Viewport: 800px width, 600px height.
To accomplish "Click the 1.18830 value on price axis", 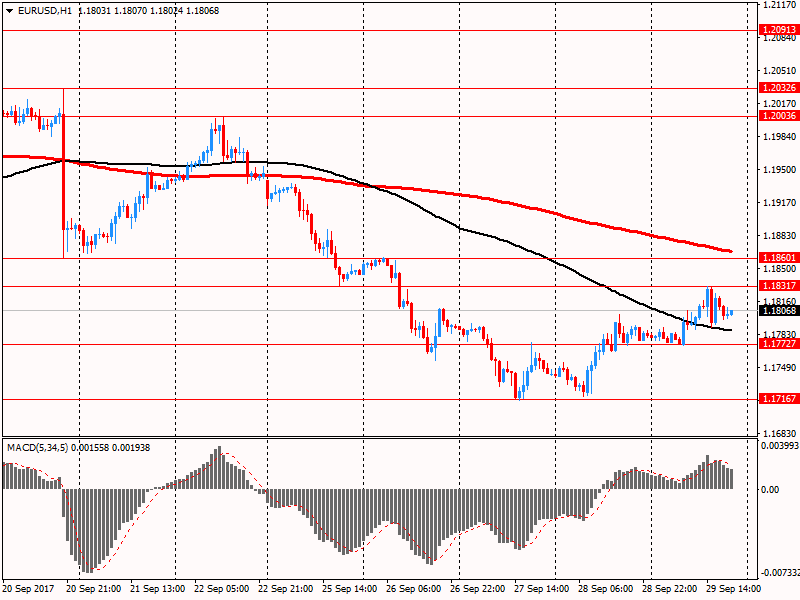I will [780, 236].
